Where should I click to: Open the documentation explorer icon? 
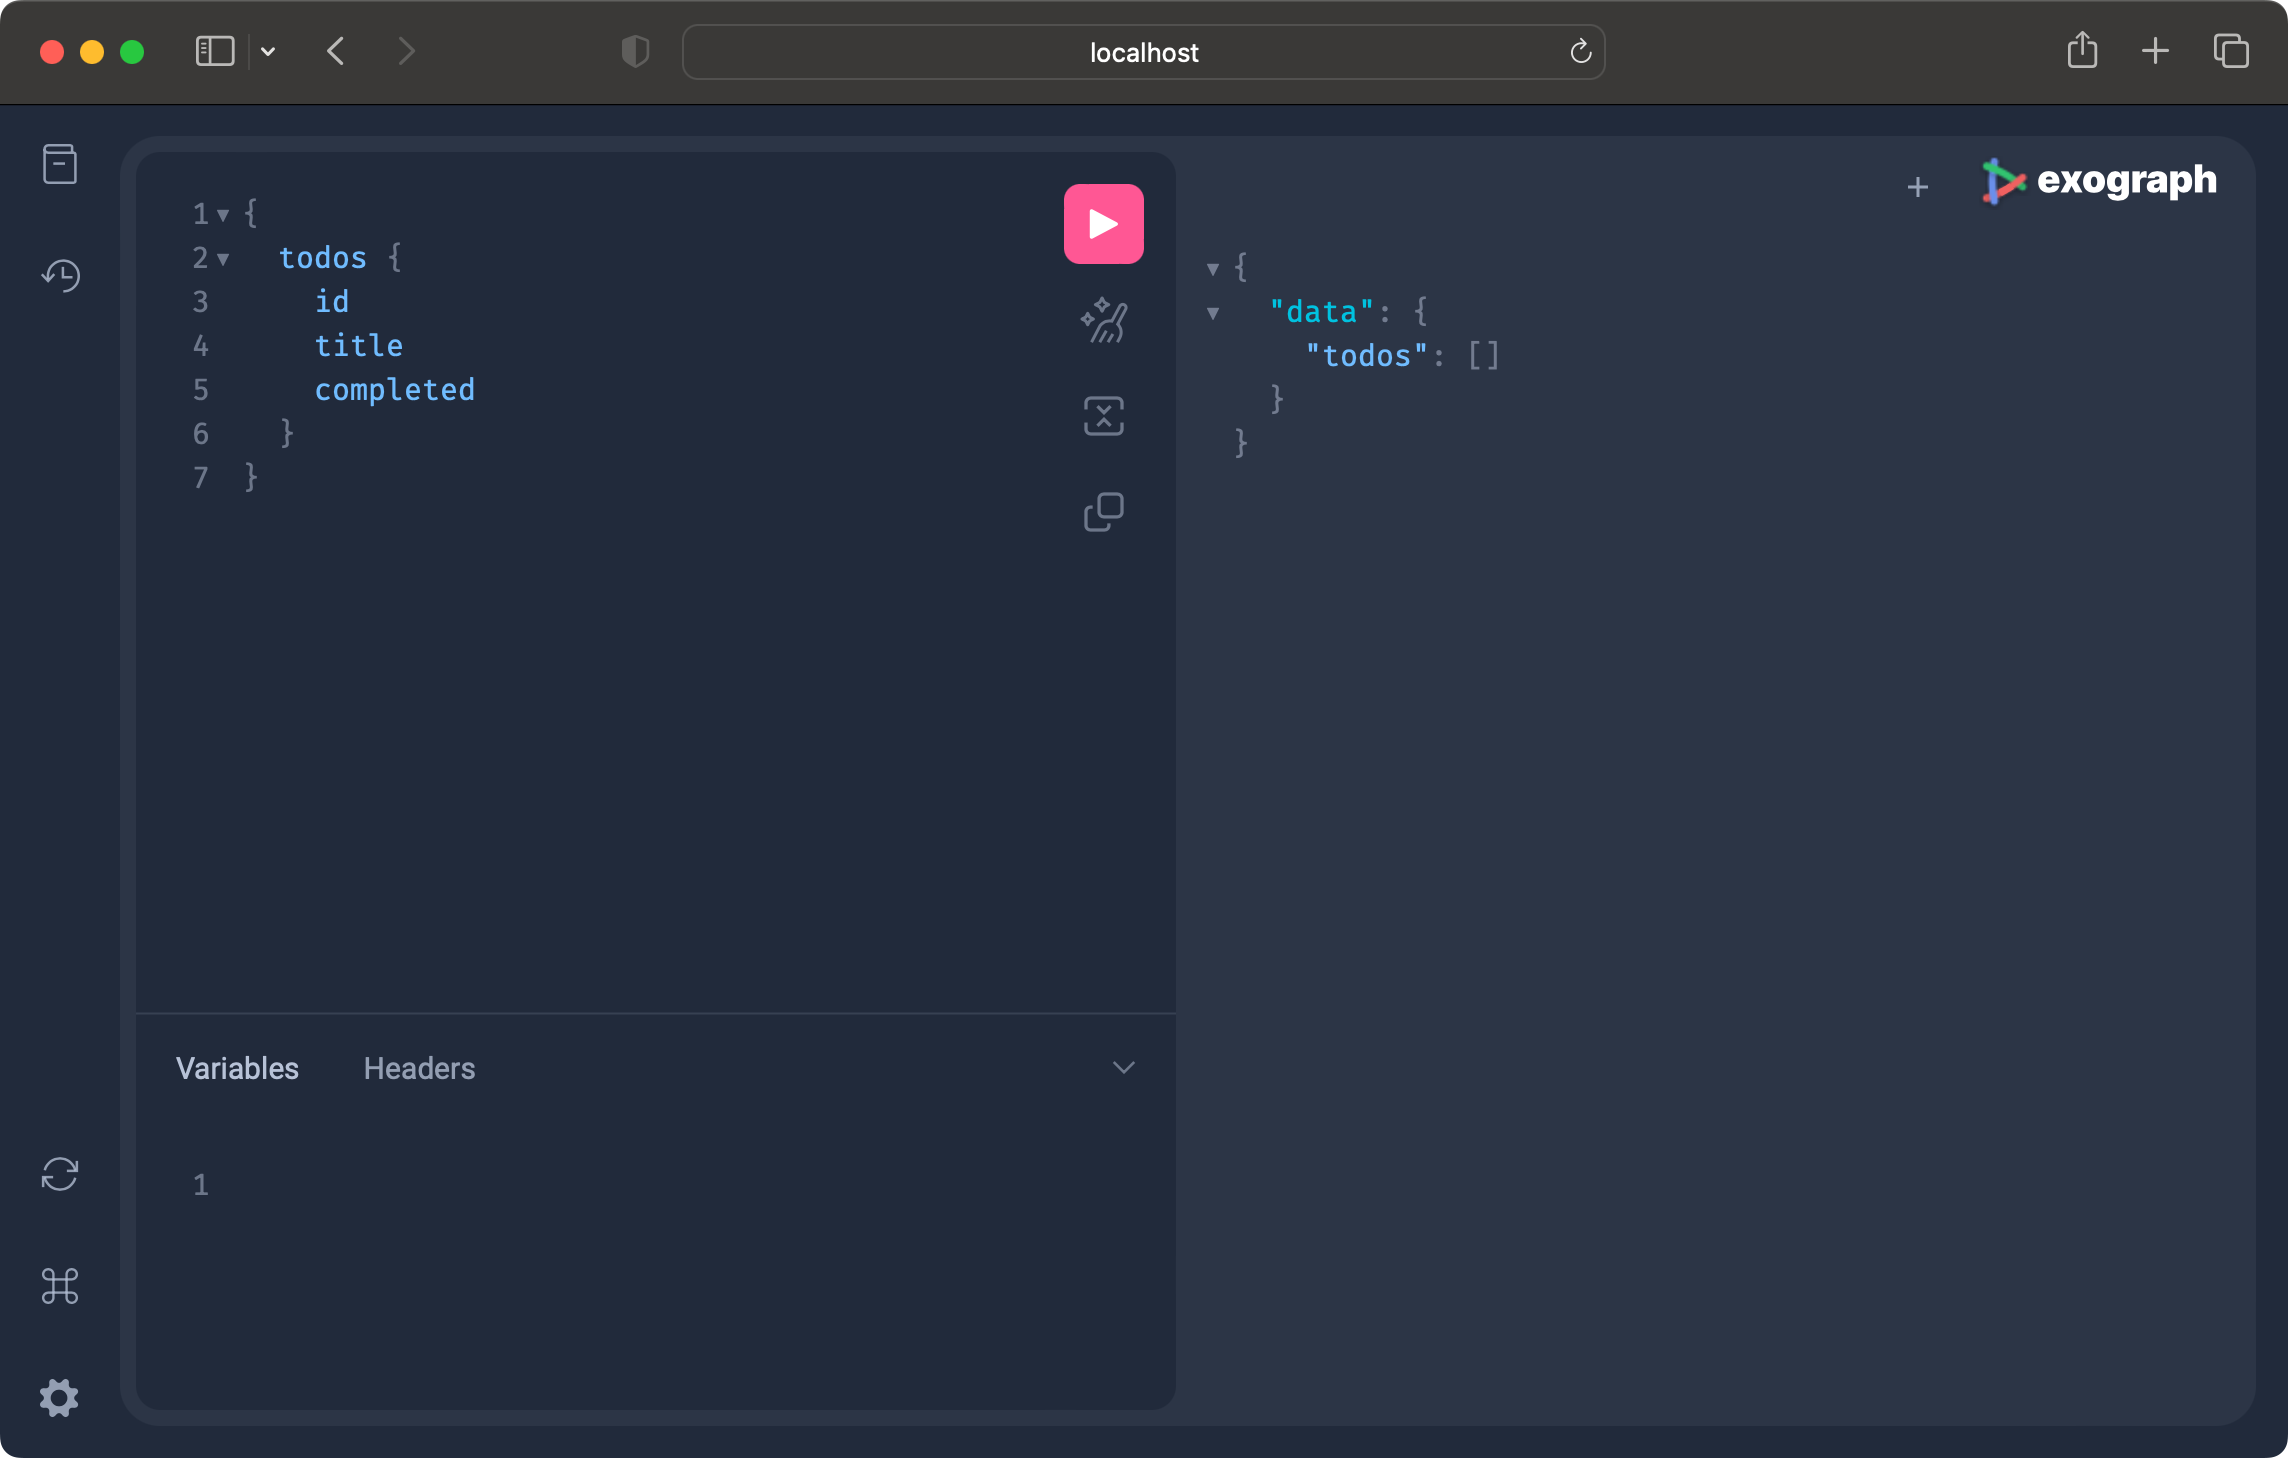[60, 164]
